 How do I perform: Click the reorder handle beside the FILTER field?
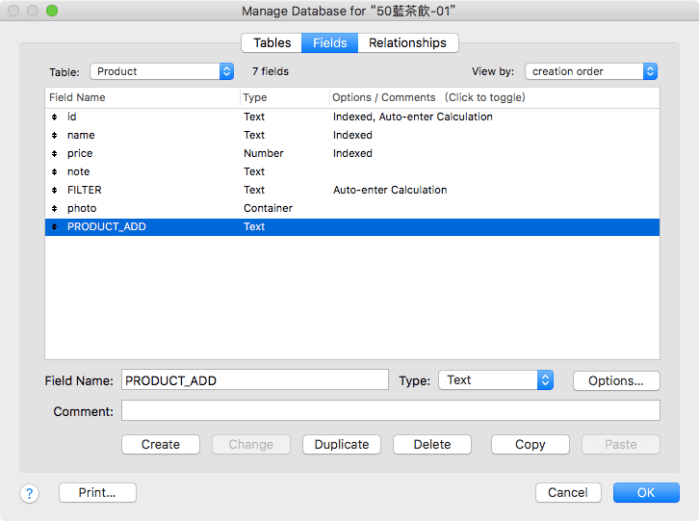(x=55, y=190)
